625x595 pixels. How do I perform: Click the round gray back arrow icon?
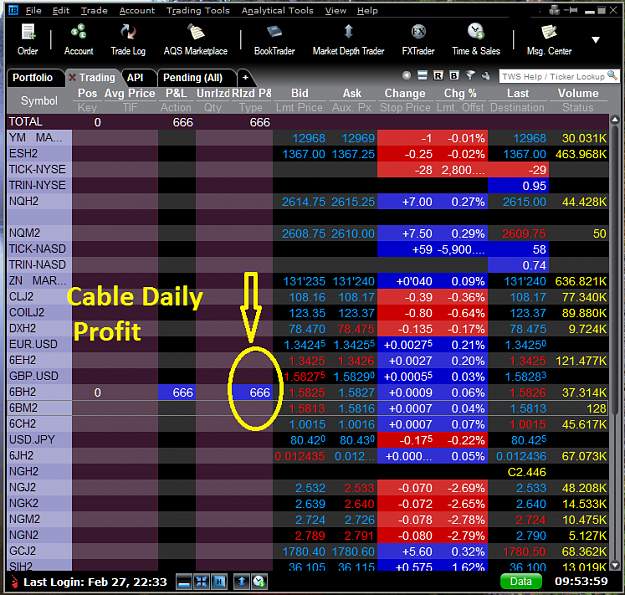click(407, 75)
